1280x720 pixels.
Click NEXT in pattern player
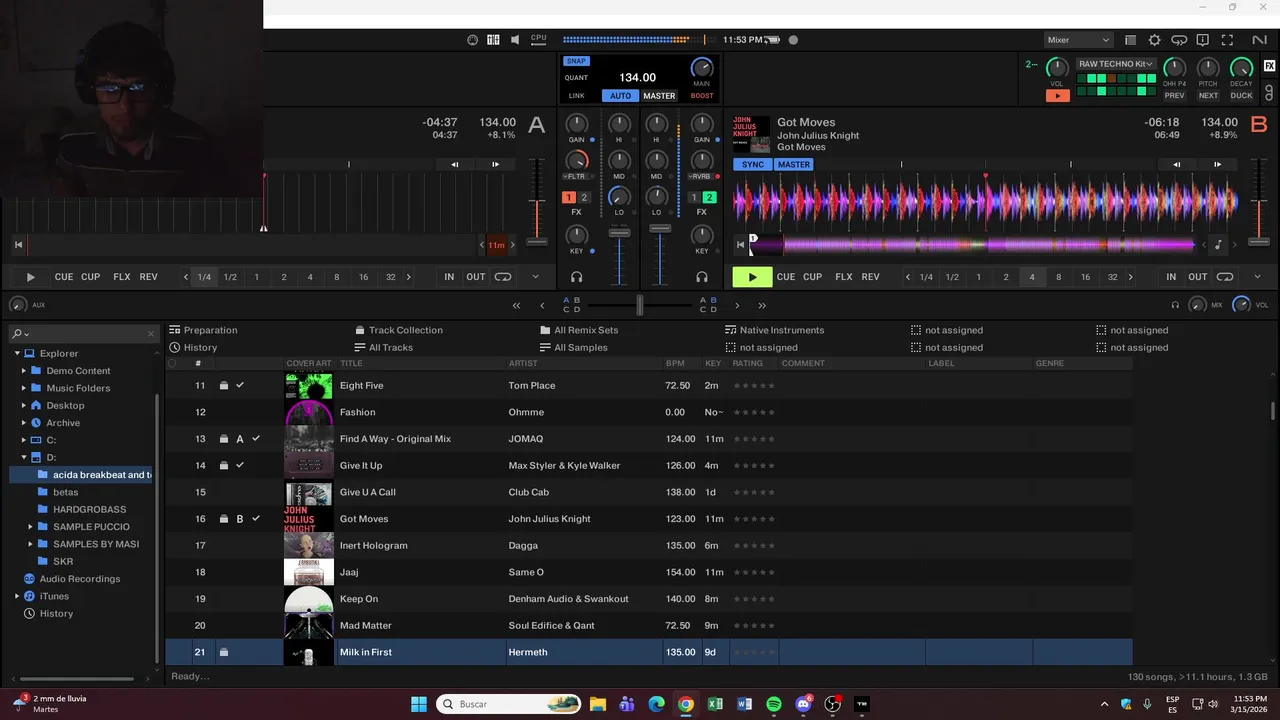click(1208, 96)
